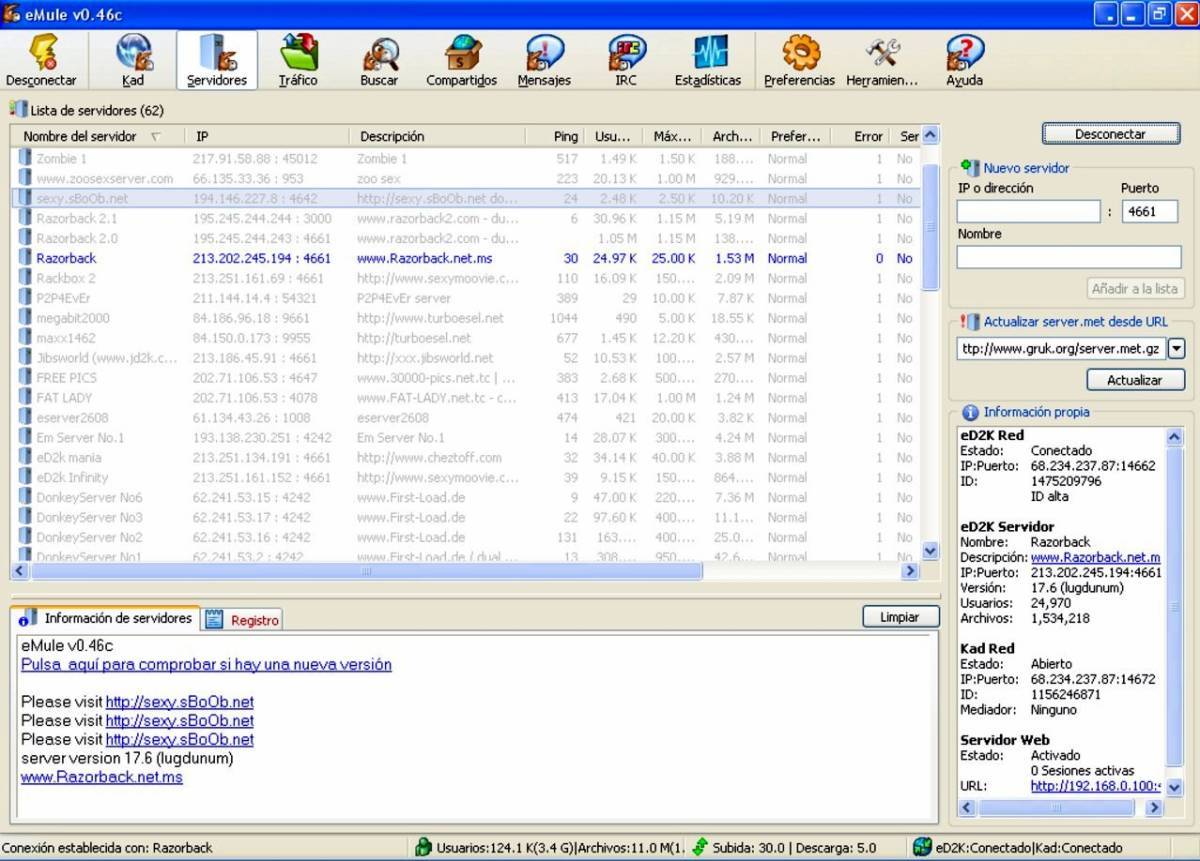Focus the IP o dirección field
This screenshot has width=1200, height=861.
pyautogui.click(x=1029, y=212)
